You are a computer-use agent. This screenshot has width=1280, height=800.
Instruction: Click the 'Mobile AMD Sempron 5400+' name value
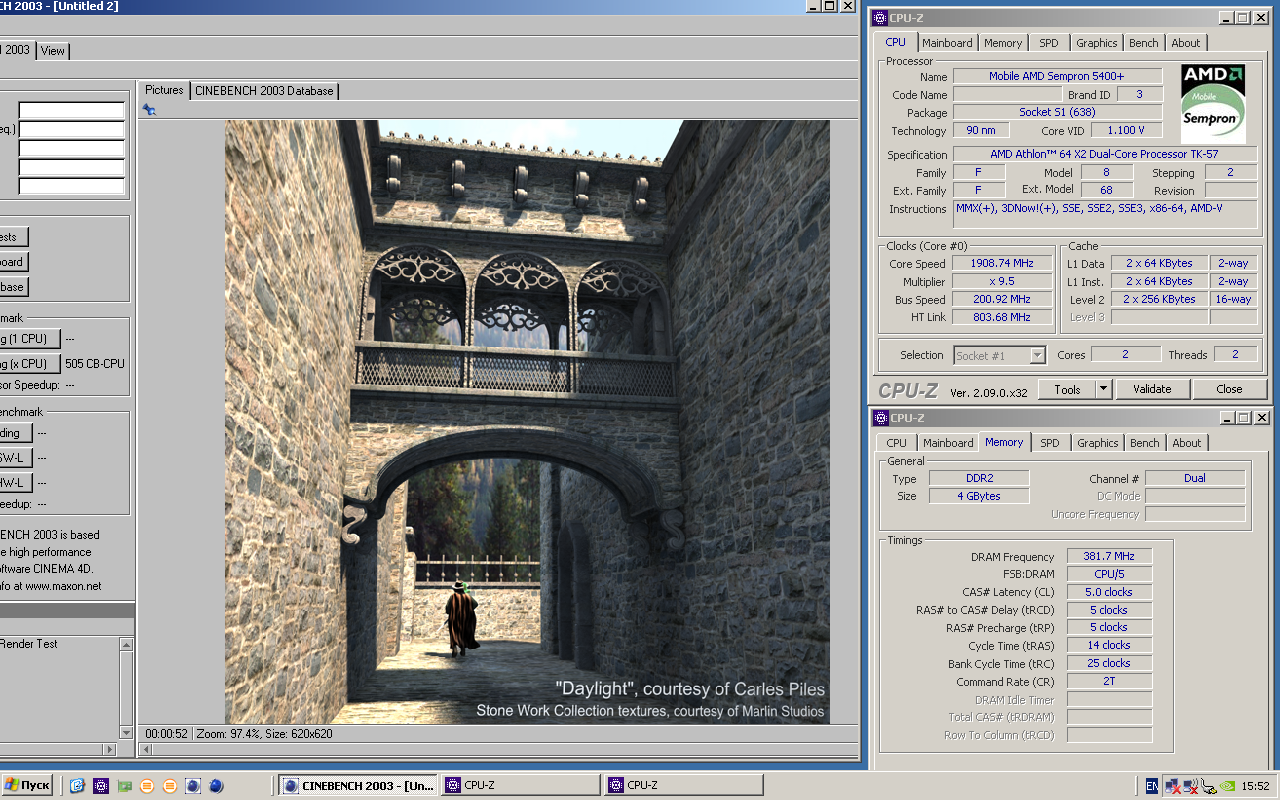[1057, 76]
